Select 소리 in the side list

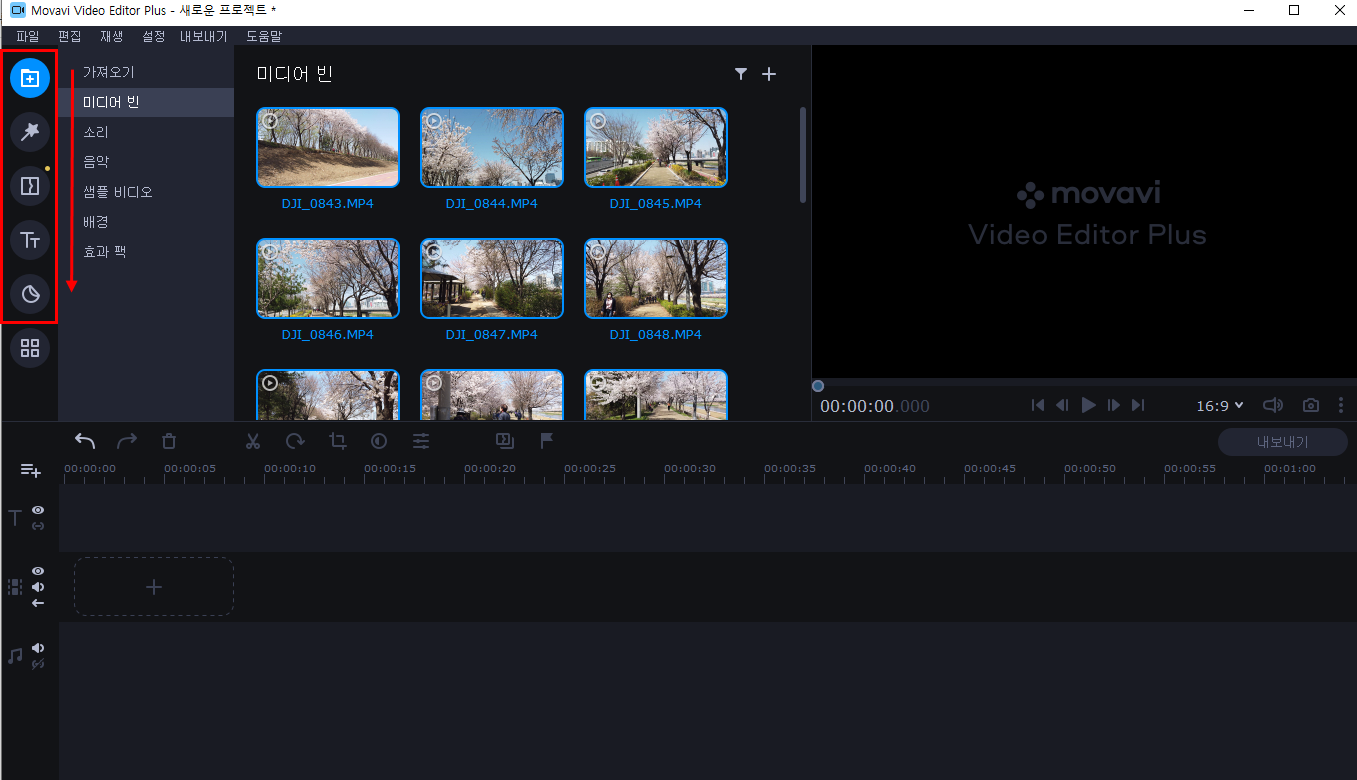[146, 132]
